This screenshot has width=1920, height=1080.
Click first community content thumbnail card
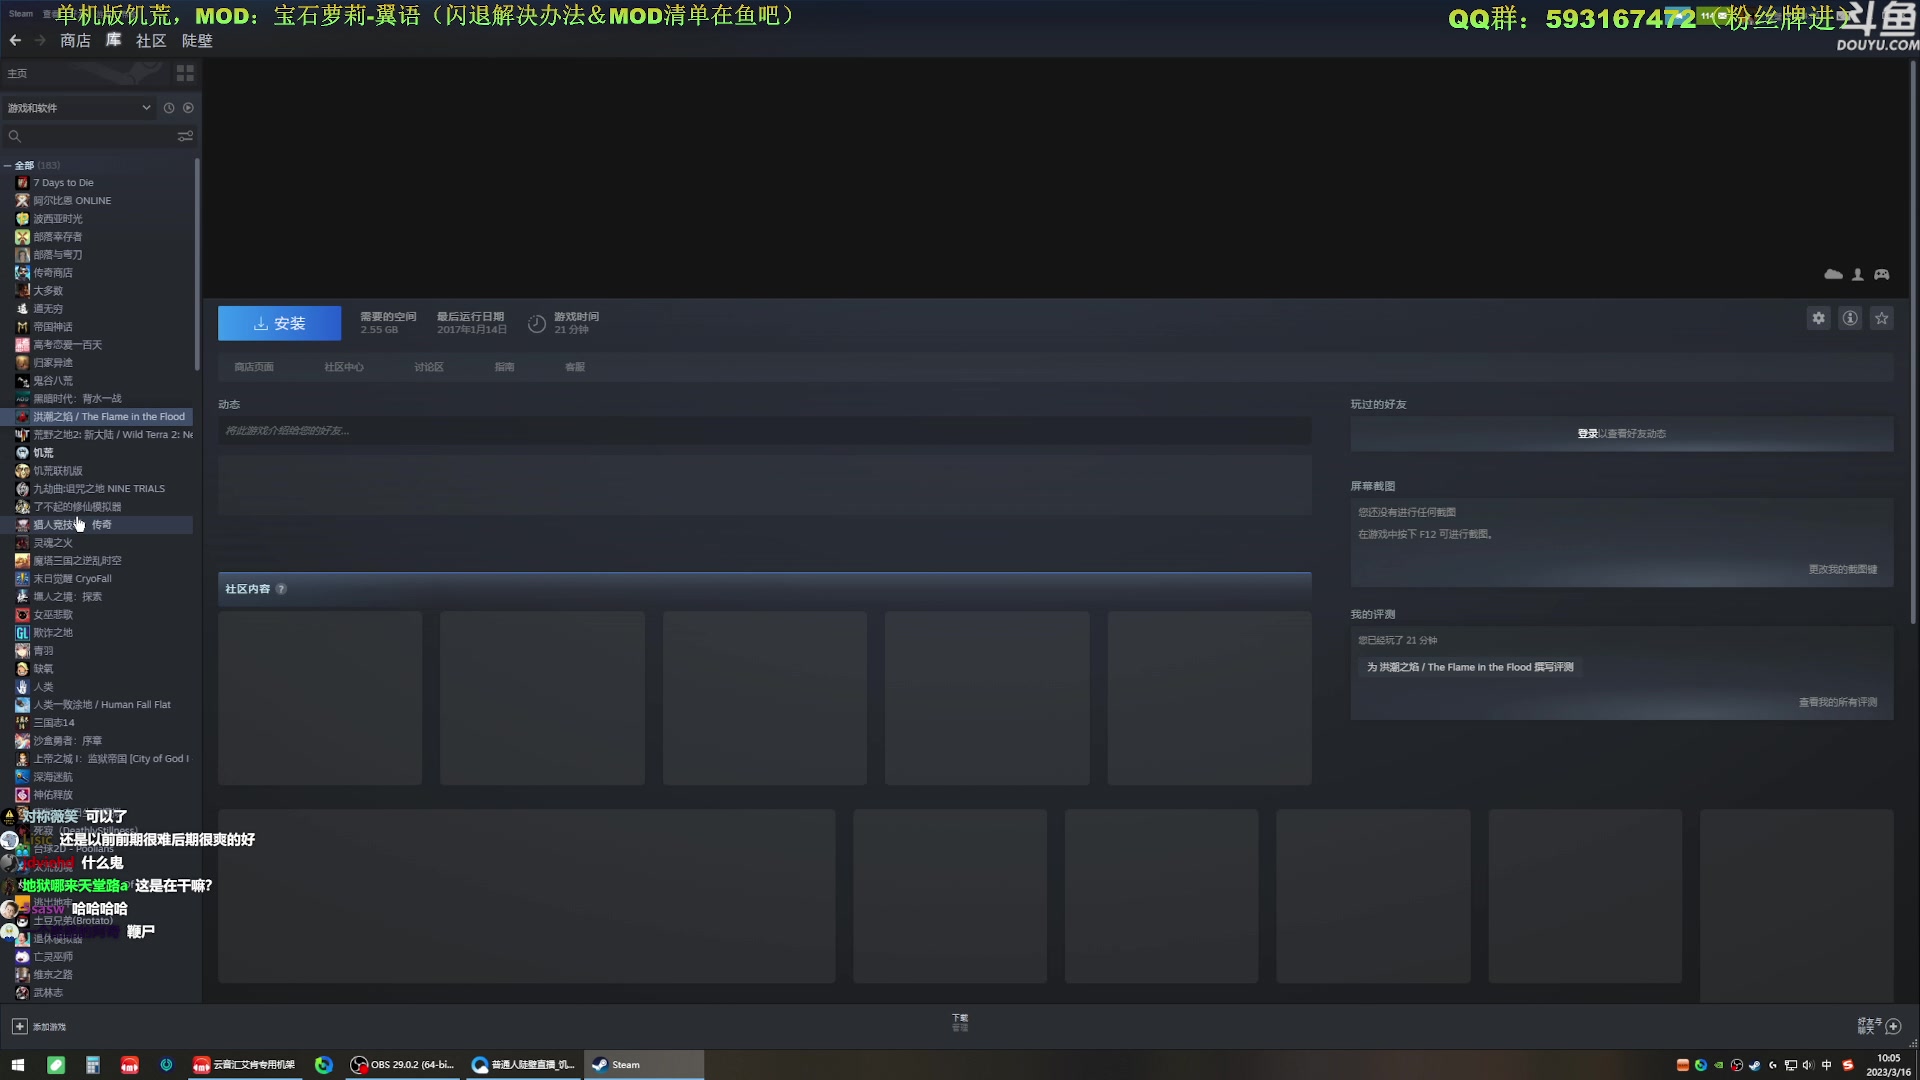tap(320, 698)
